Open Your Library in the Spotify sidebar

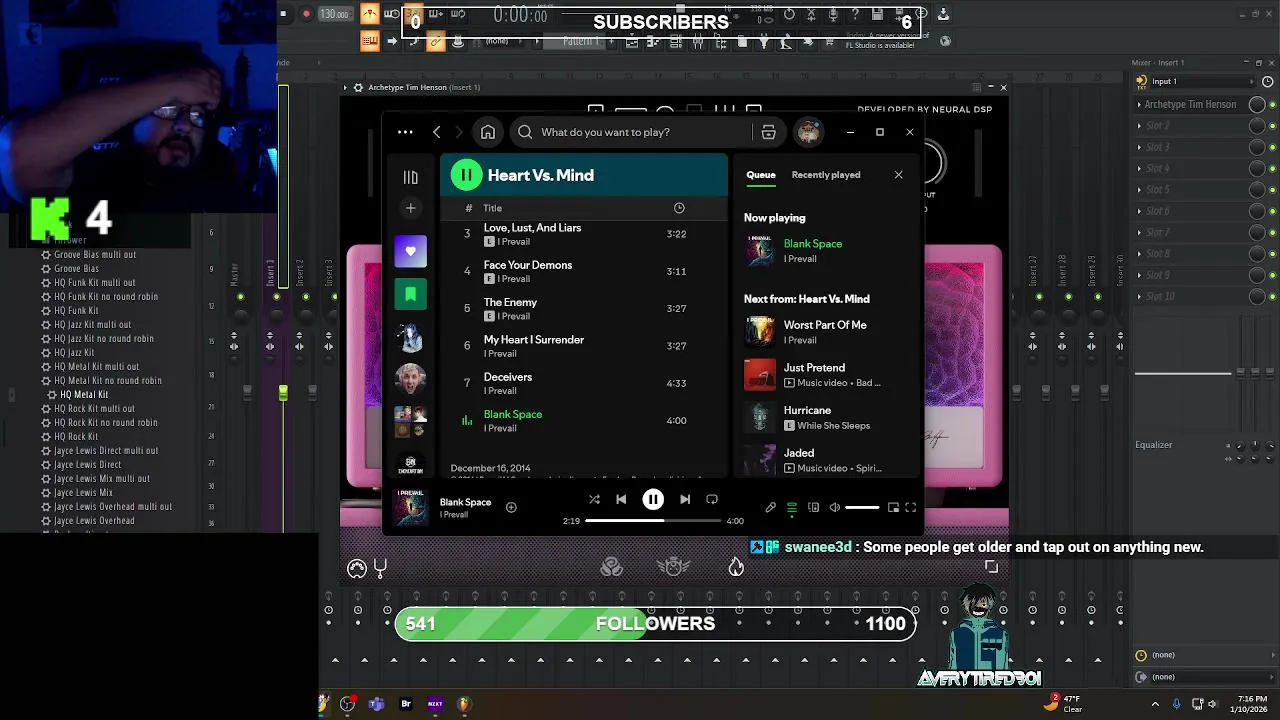410,177
